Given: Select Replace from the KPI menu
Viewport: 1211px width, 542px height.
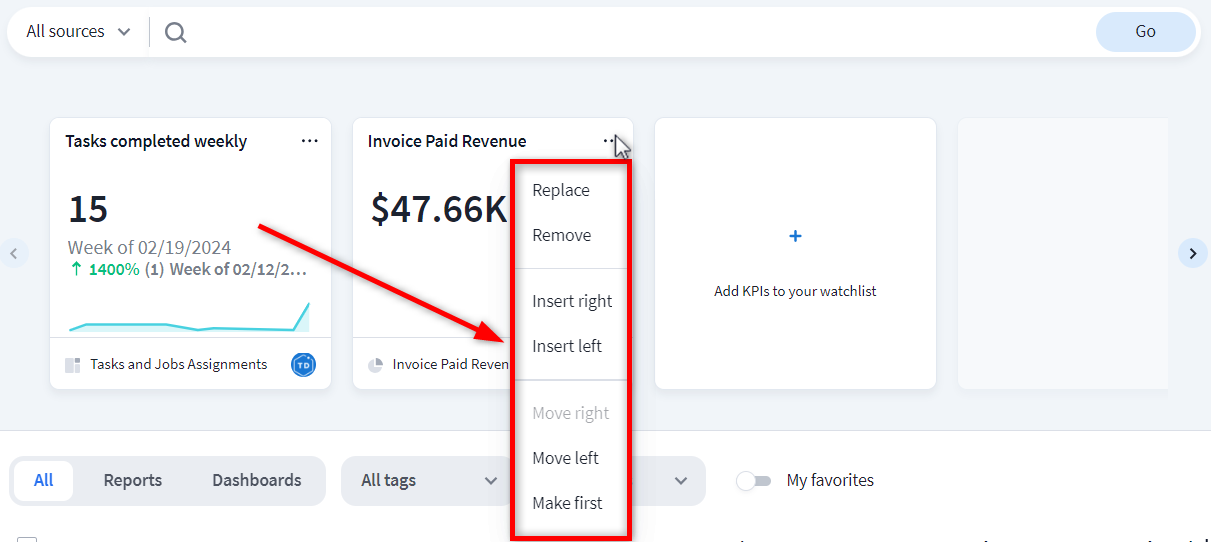Looking at the screenshot, I should [561, 191].
